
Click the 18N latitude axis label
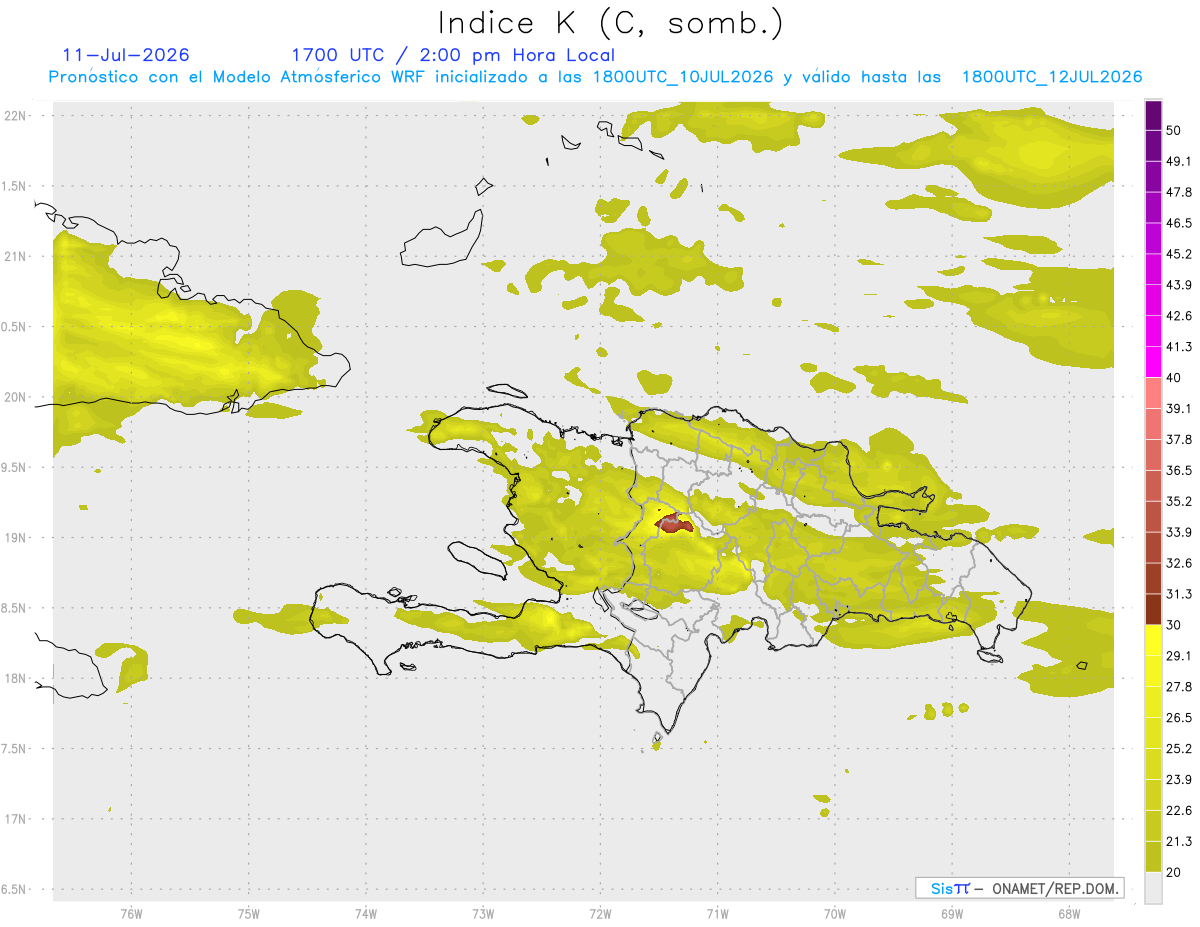coord(17,678)
